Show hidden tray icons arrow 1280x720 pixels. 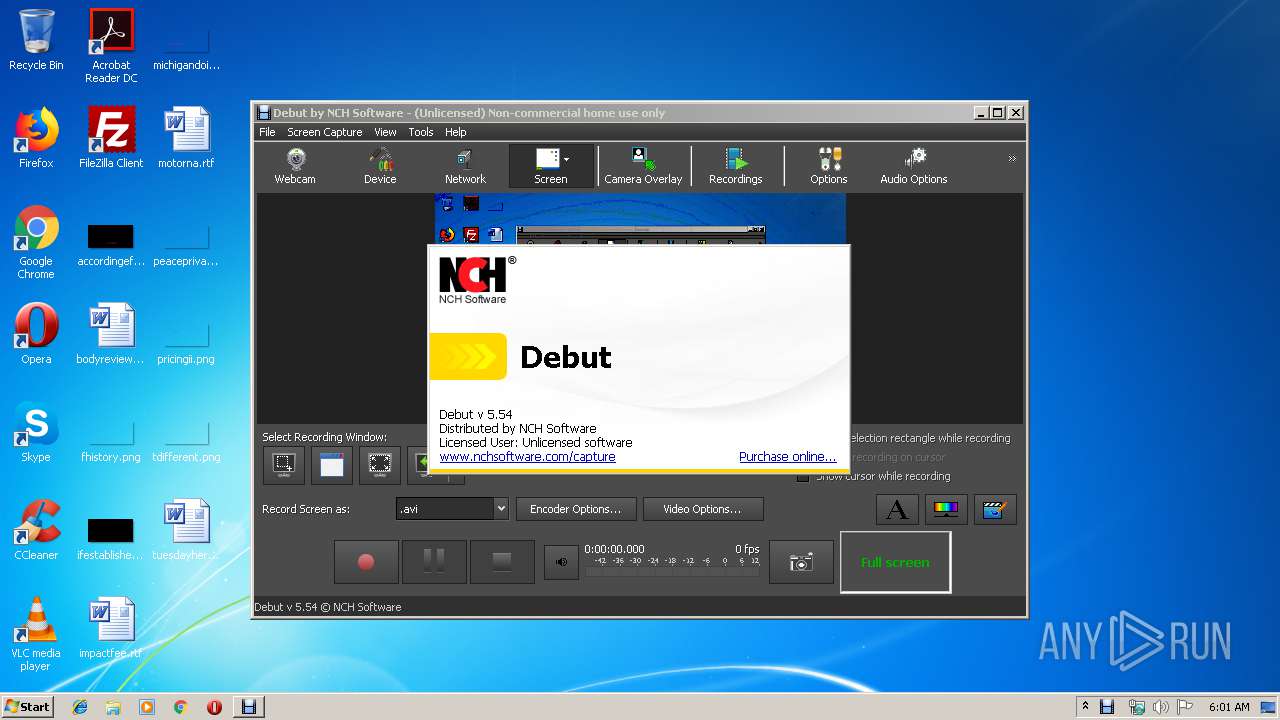(x=1085, y=706)
